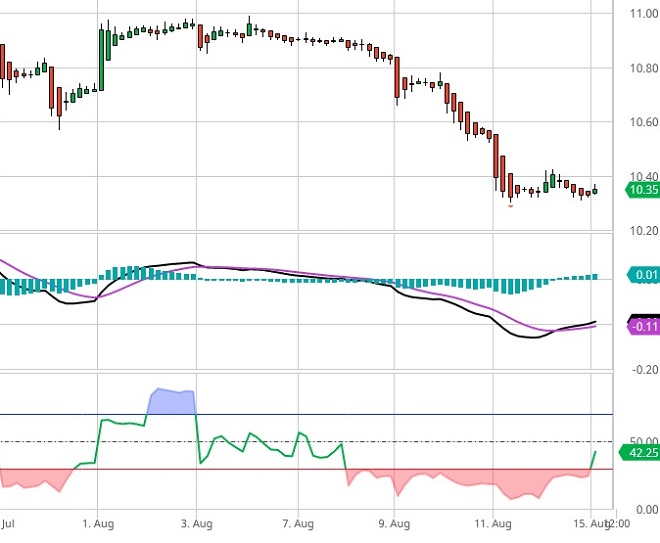Click the 1. Aug date axis label

[x=98, y=524]
